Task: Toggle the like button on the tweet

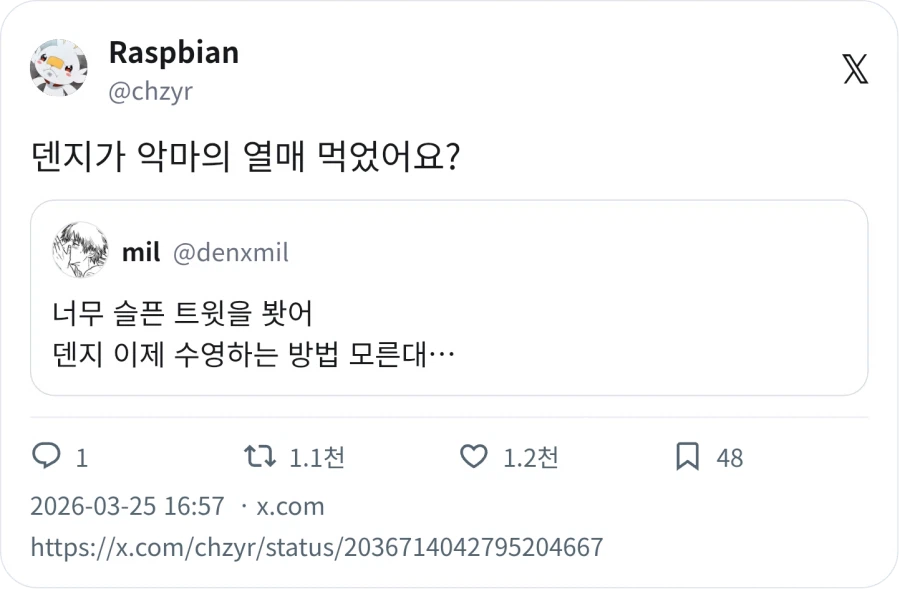Action: click(x=477, y=458)
